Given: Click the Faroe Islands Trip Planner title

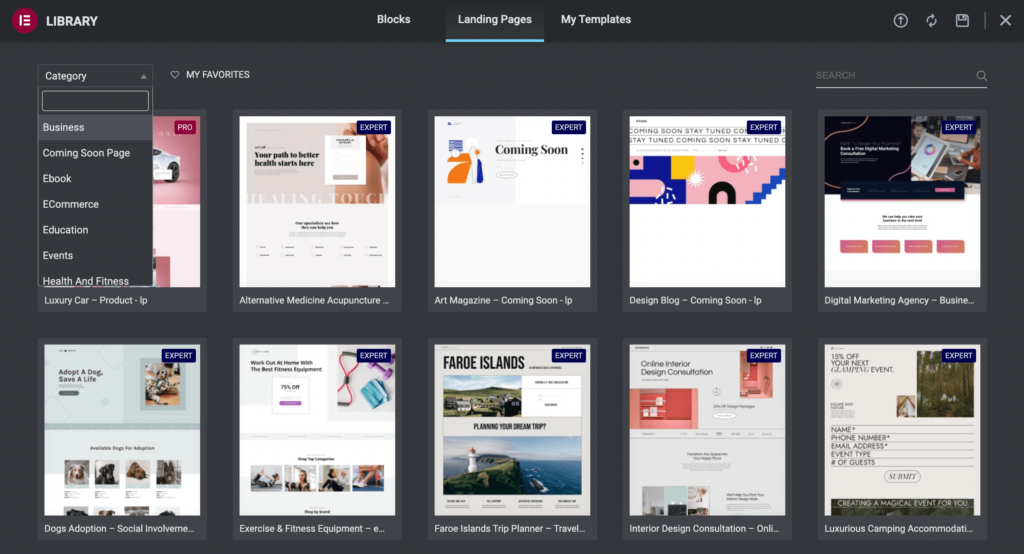Looking at the screenshot, I should click(x=509, y=529).
